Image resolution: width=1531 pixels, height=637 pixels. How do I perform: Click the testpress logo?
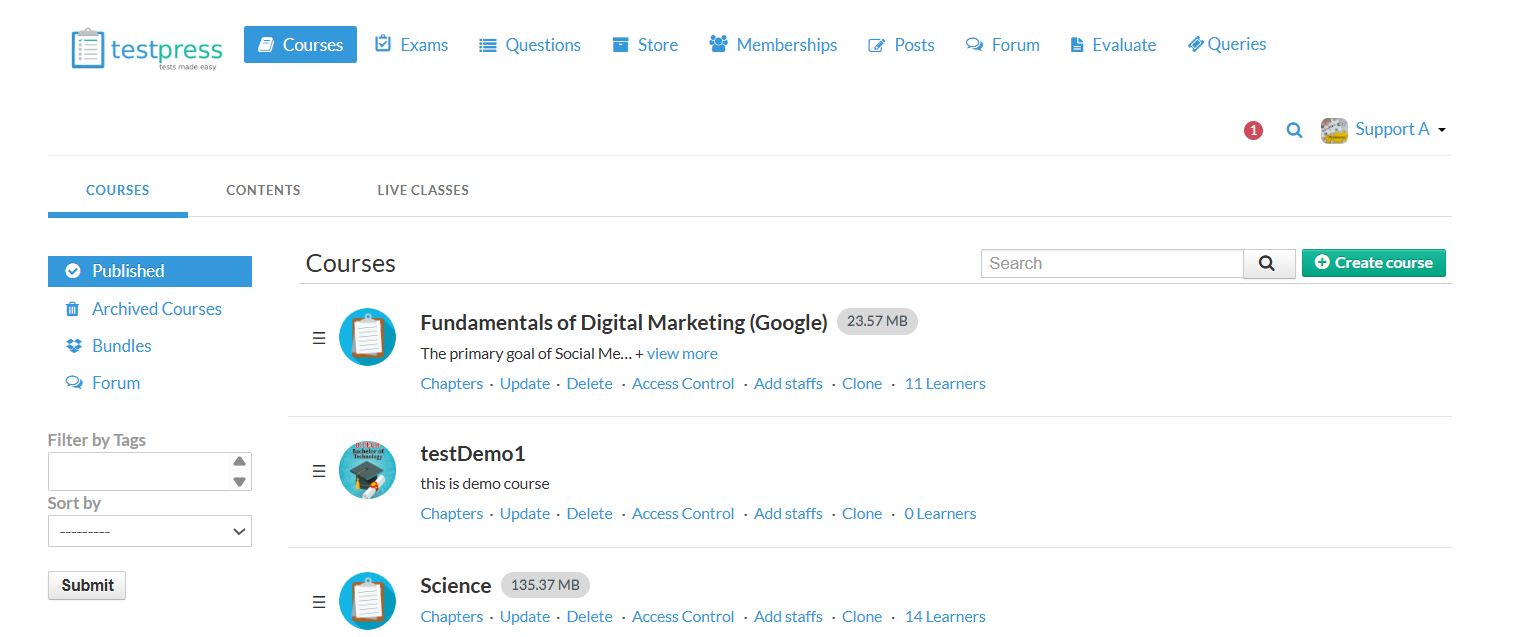pos(147,47)
